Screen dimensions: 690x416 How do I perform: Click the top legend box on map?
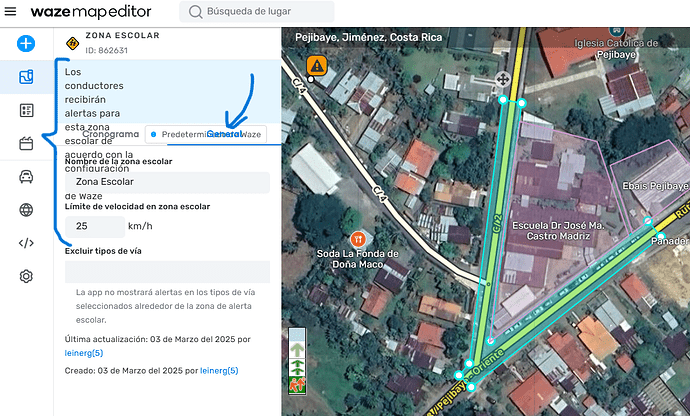click(297, 335)
